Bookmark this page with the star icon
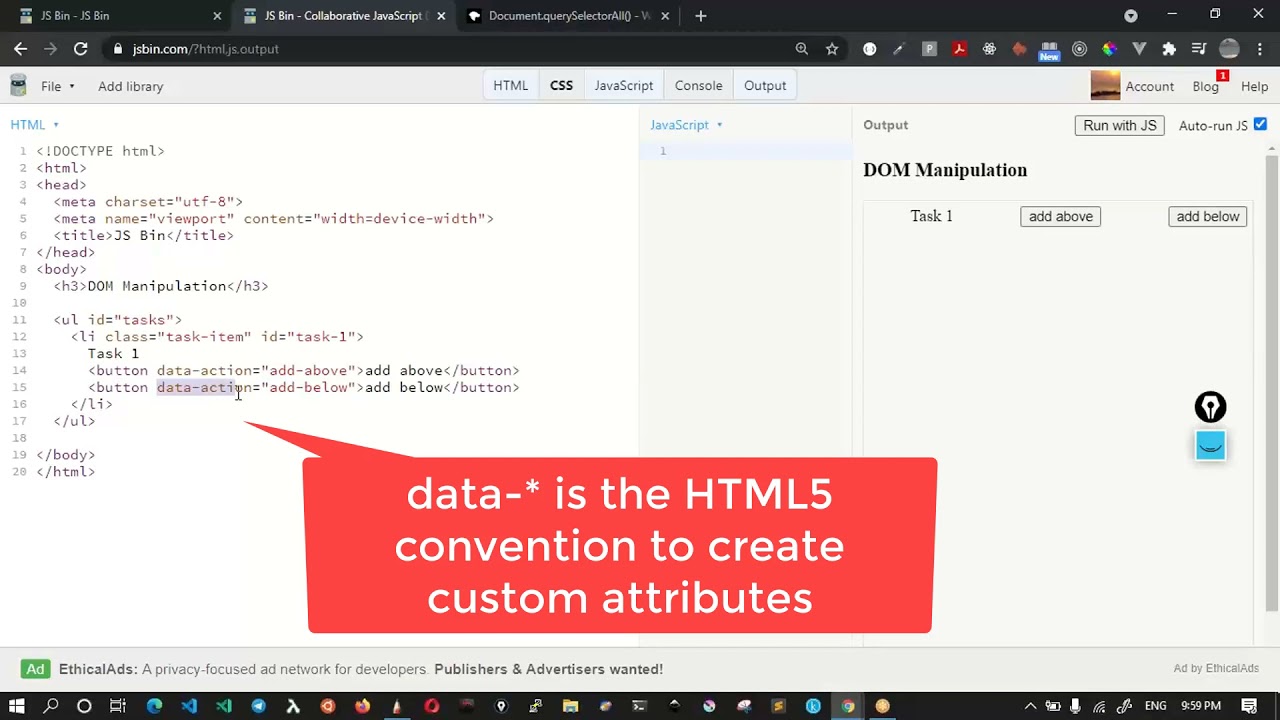 click(x=831, y=48)
